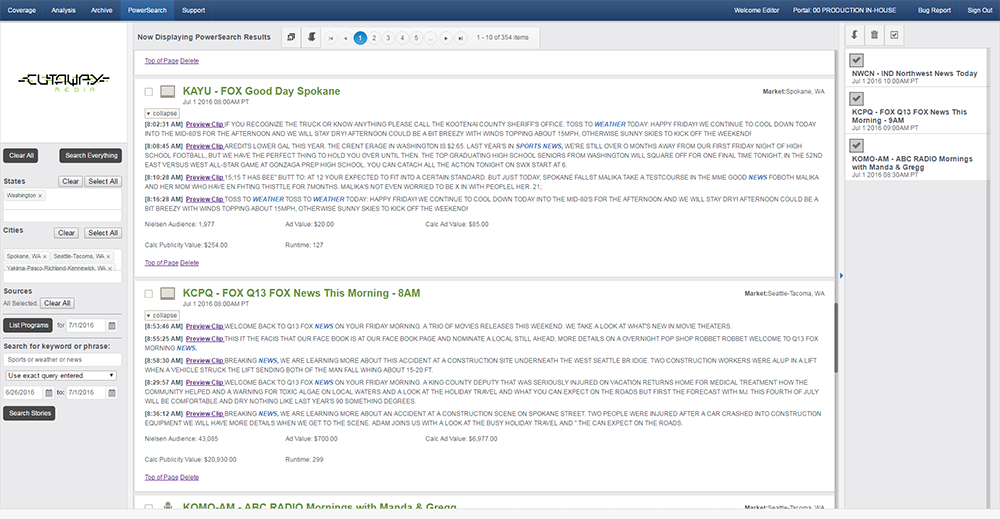Click the stacked windows icon in results toolbar
Image resolution: width=1000 pixels, height=519 pixels.
(x=291, y=38)
